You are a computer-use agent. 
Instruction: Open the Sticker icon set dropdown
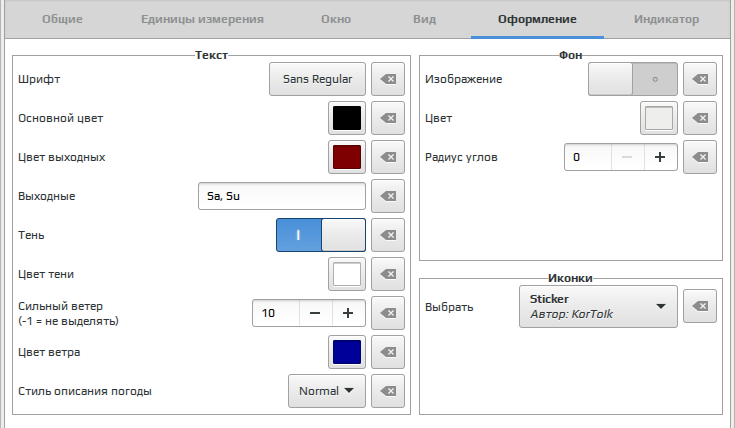pyautogui.click(x=598, y=306)
